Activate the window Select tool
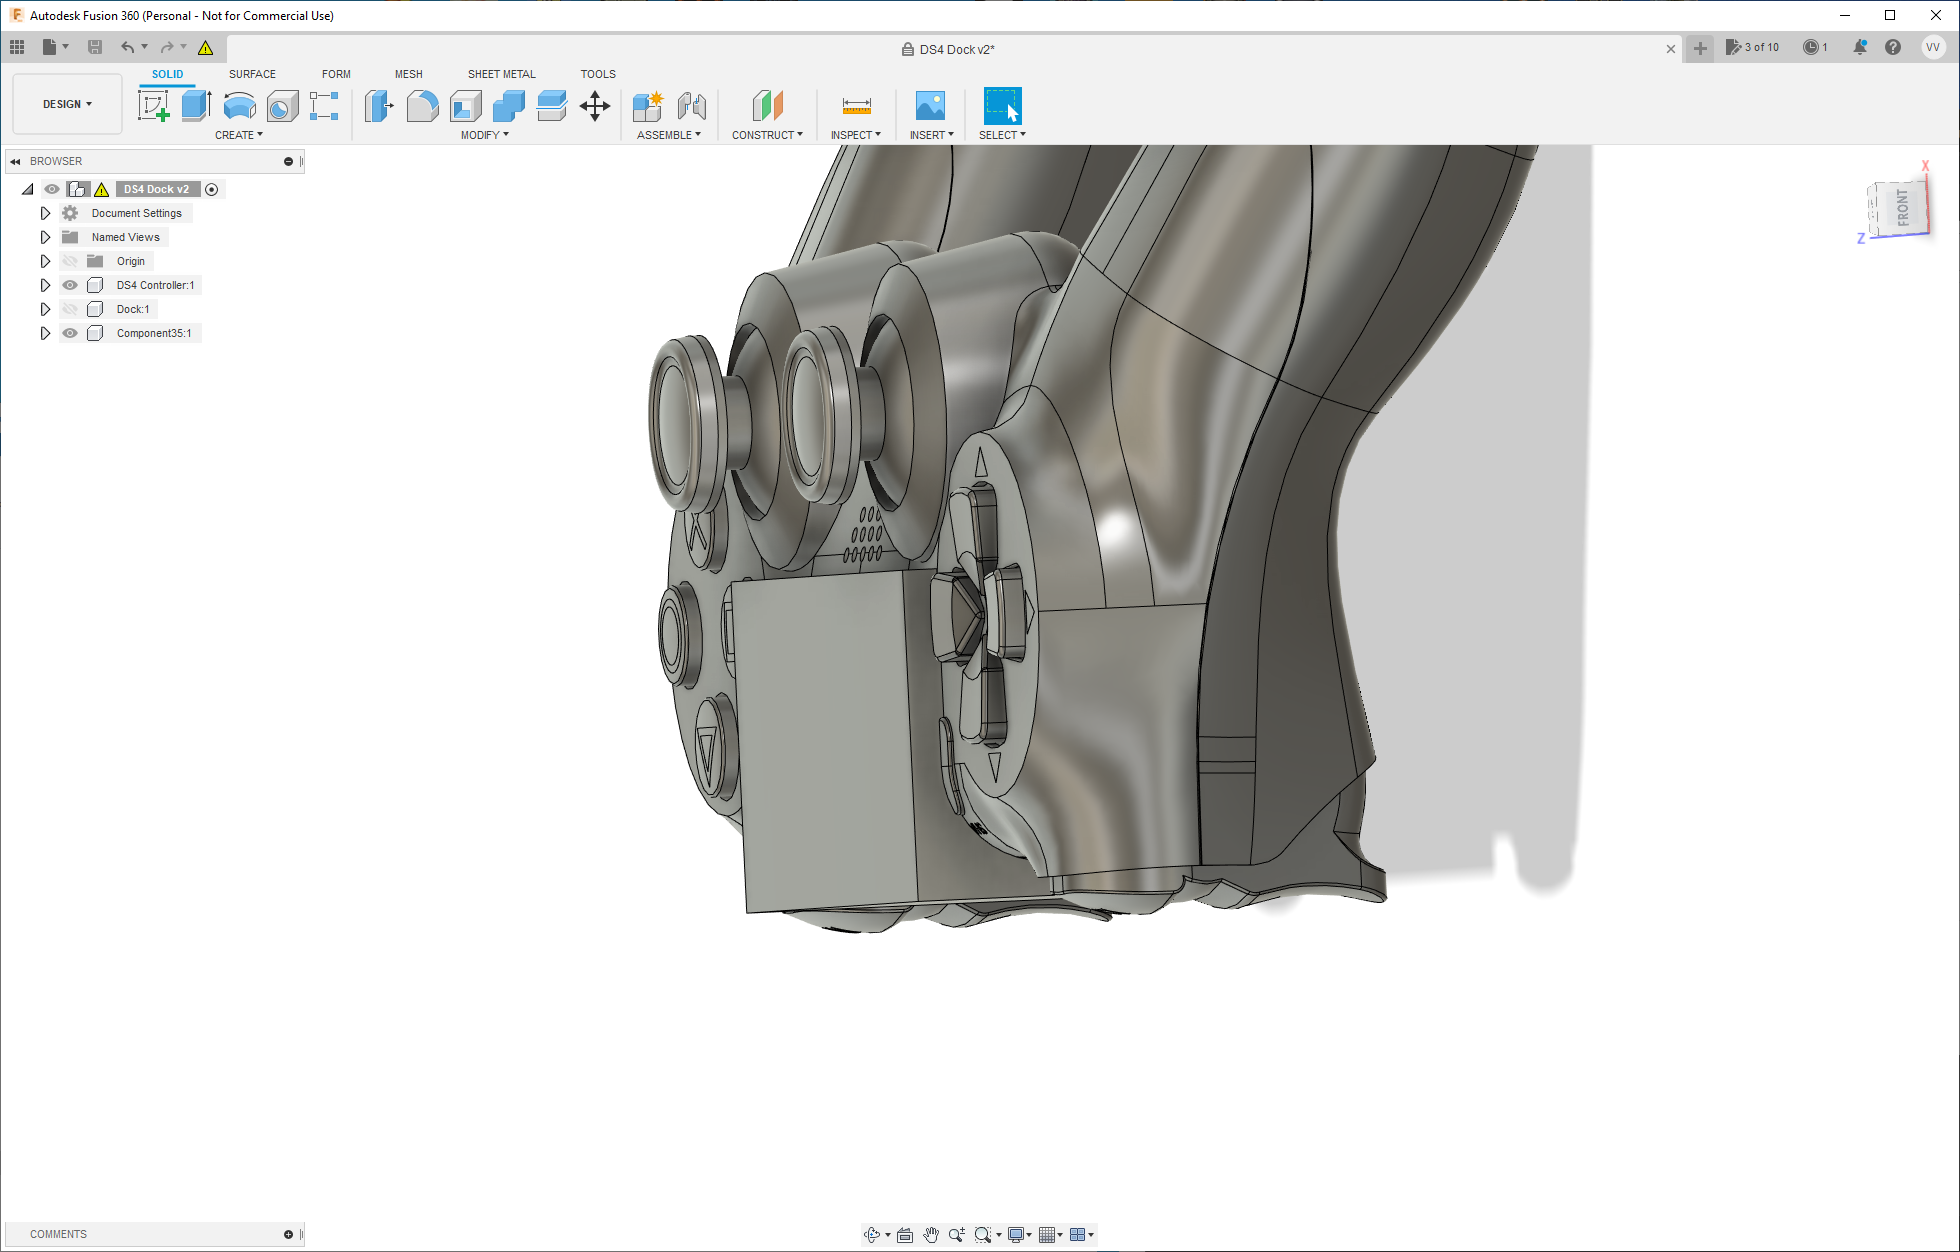Screen dimensions: 1960x1252 point(1002,105)
